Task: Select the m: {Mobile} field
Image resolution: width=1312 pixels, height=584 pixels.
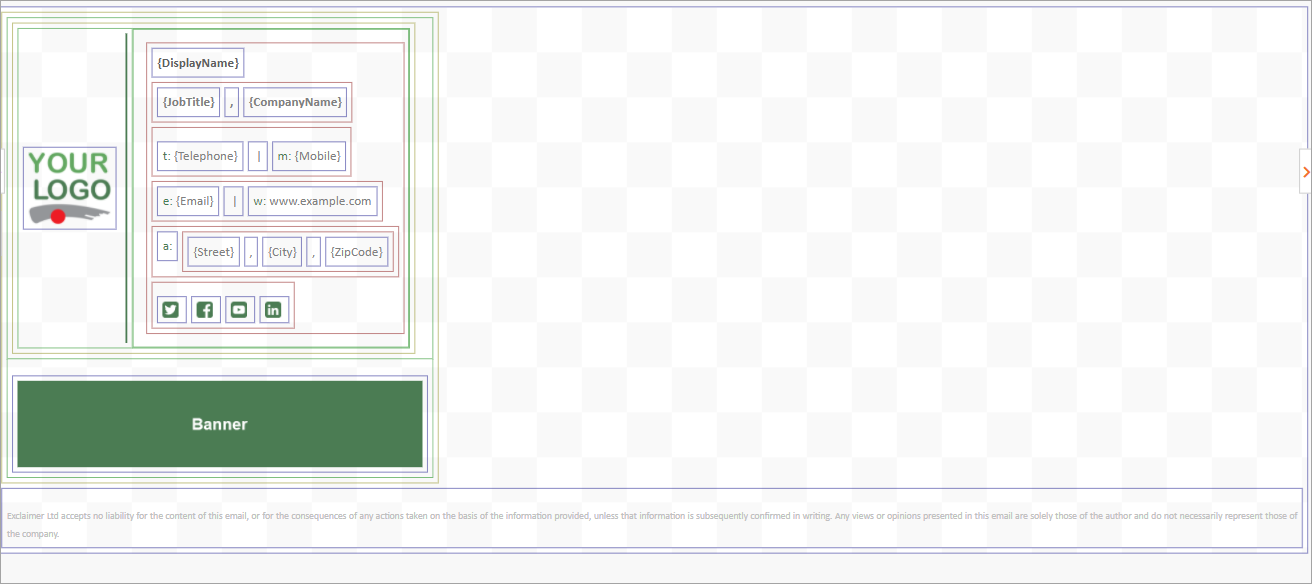Action: pos(309,156)
